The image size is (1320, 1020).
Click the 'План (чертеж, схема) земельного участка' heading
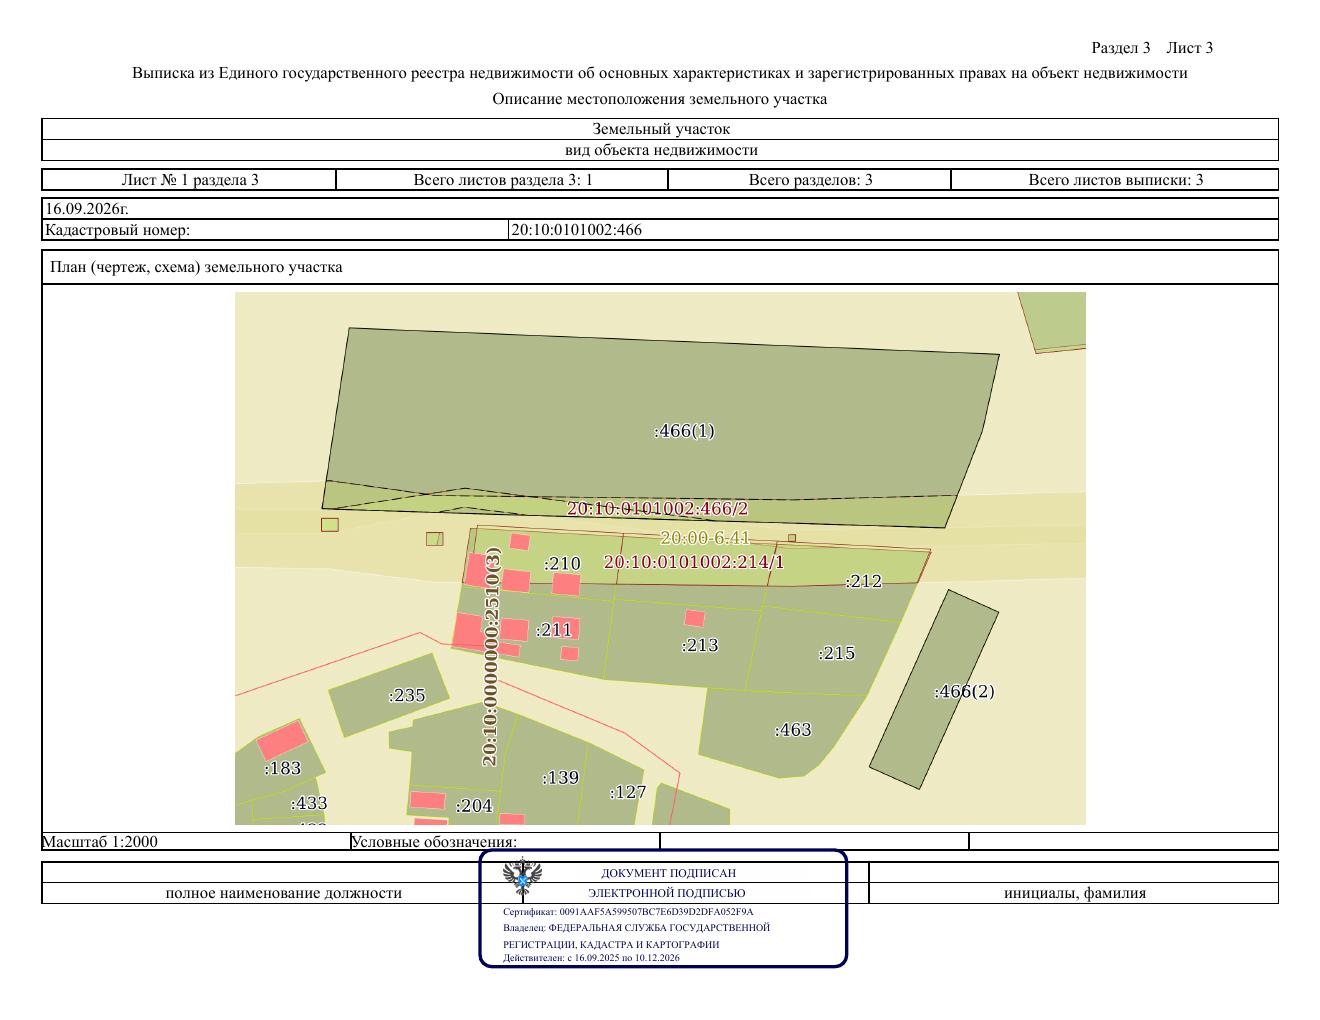(x=196, y=267)
